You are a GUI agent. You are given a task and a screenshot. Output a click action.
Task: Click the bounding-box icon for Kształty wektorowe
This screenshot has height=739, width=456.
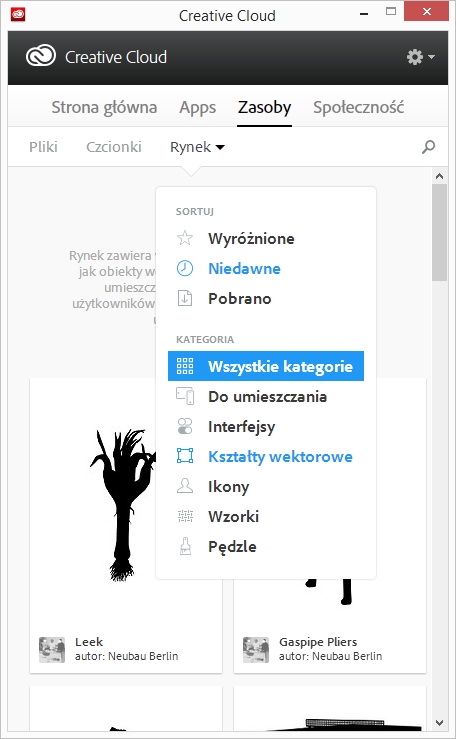click(x=185, y=456)
